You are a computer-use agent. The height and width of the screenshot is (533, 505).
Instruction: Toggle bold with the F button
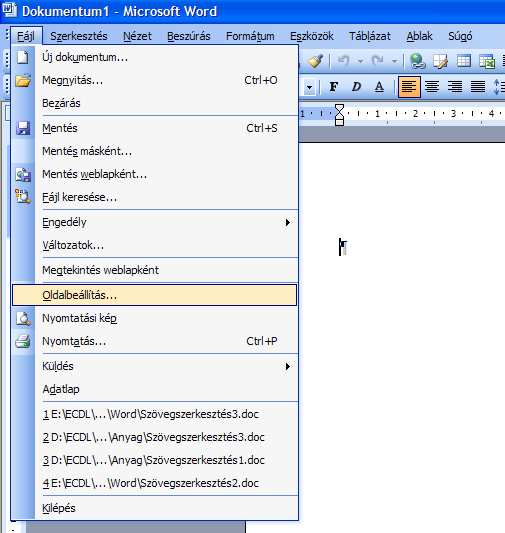click(334, 87)
